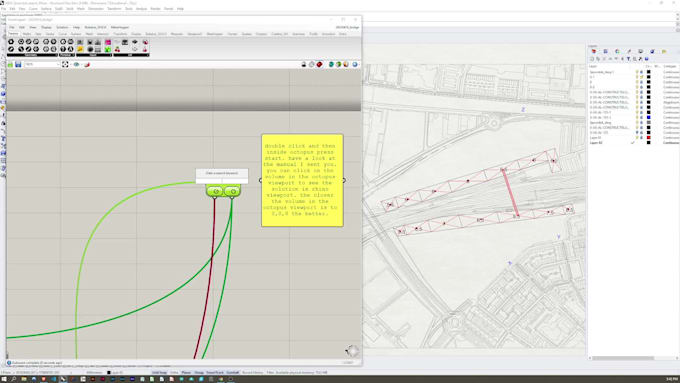The image size is (680, 383).
Task: Click the blue help icon in Layers toolbar
Action: [x=646, y=59]
